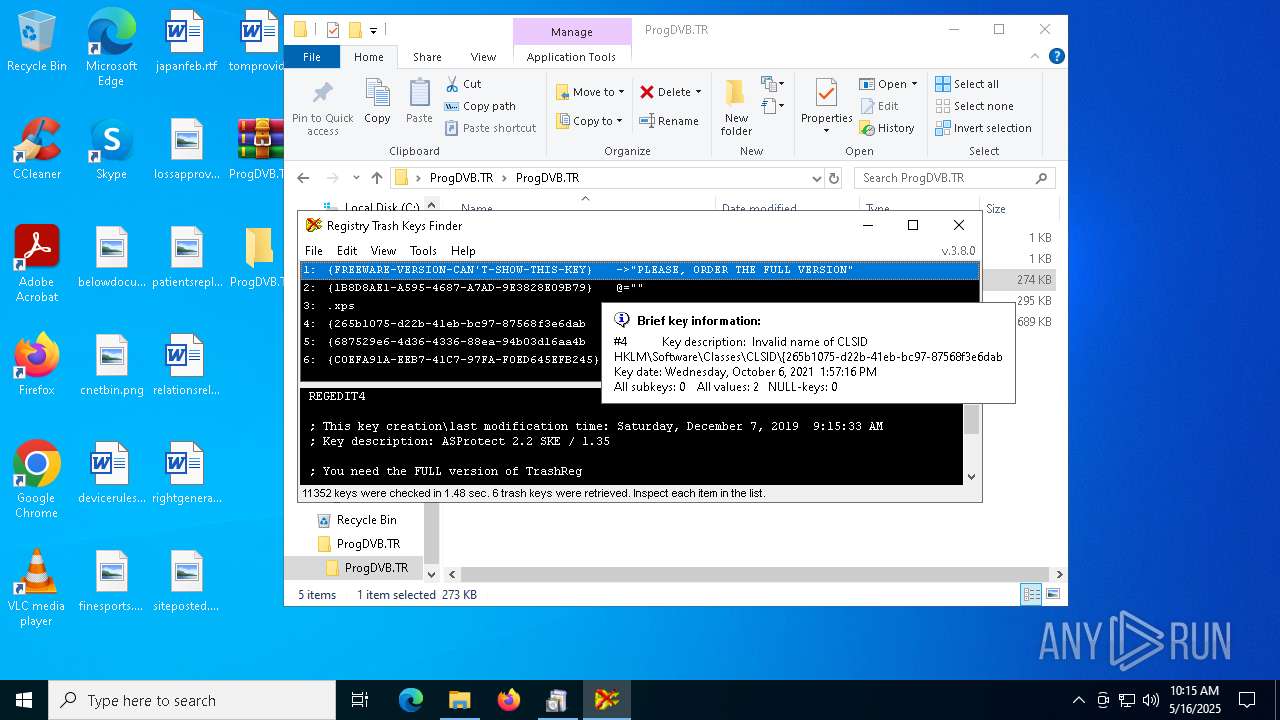This screenshot has width=1280, height=720.
Task: Click Invert selection in ribbon
Action: [984, 128]
